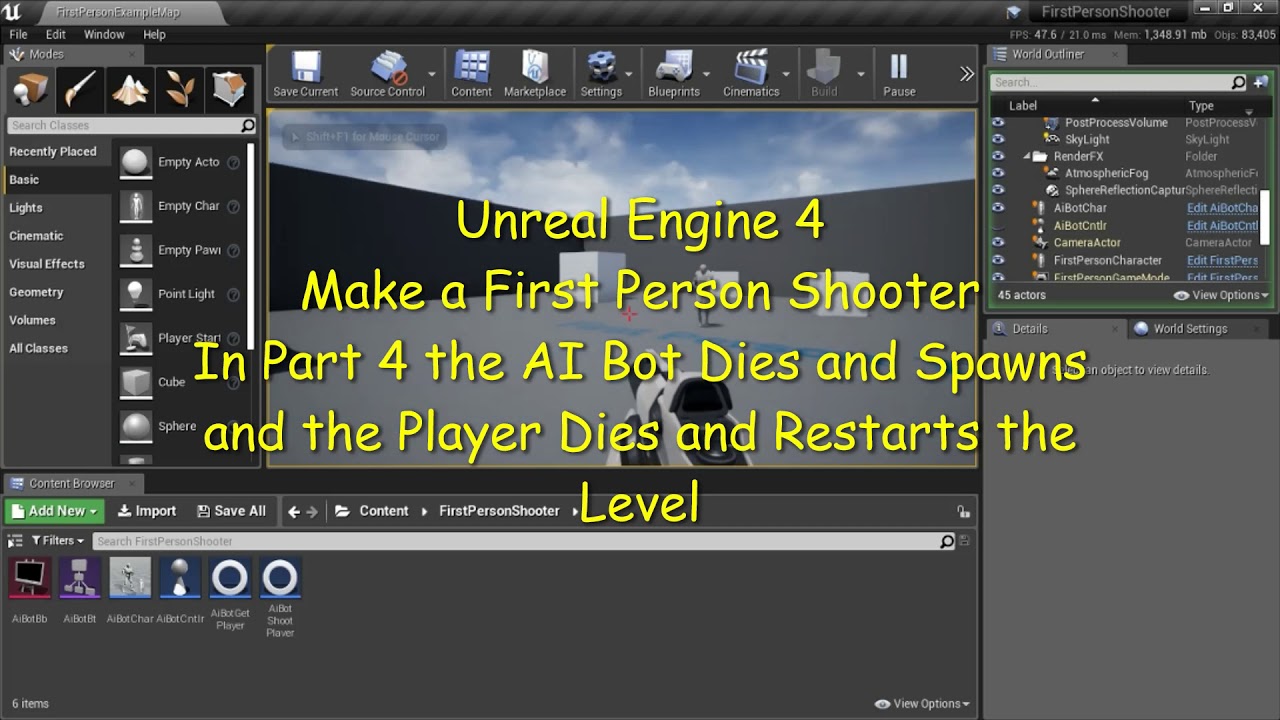Screen dimensions: 1280x720
Task: Toggle visibility of CameraActor
Action: point(998,243)
